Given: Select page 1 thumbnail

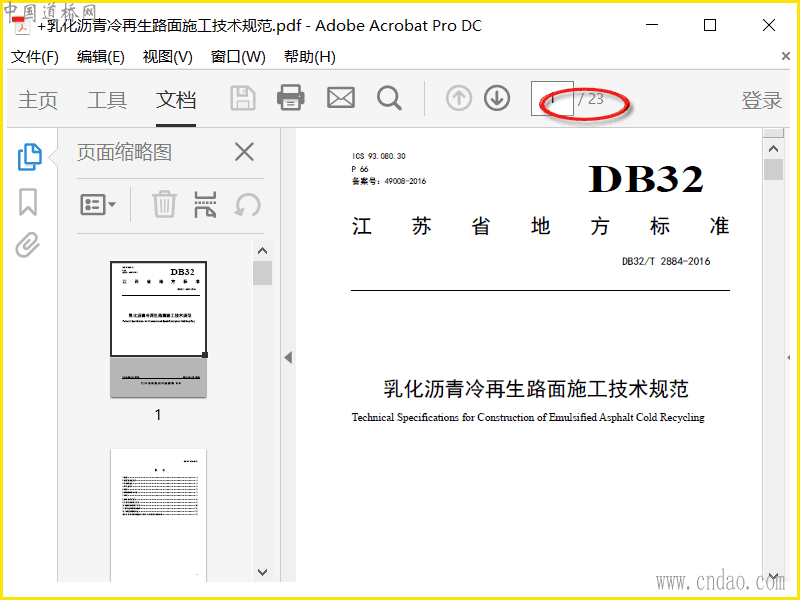Looking at the screenshot, I should (x=159, y=330).
